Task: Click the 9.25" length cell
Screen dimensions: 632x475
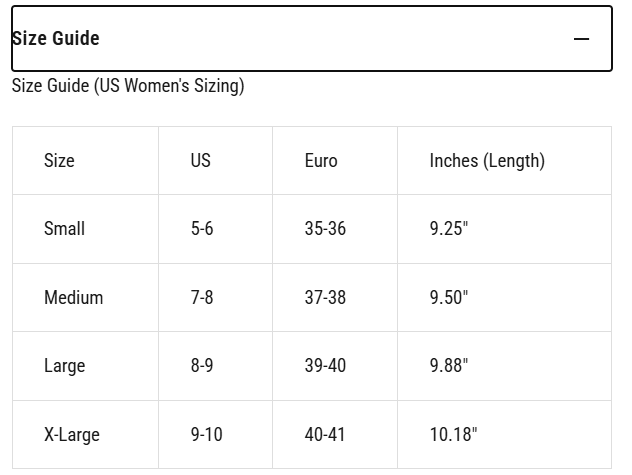Action: pos(449,229)
